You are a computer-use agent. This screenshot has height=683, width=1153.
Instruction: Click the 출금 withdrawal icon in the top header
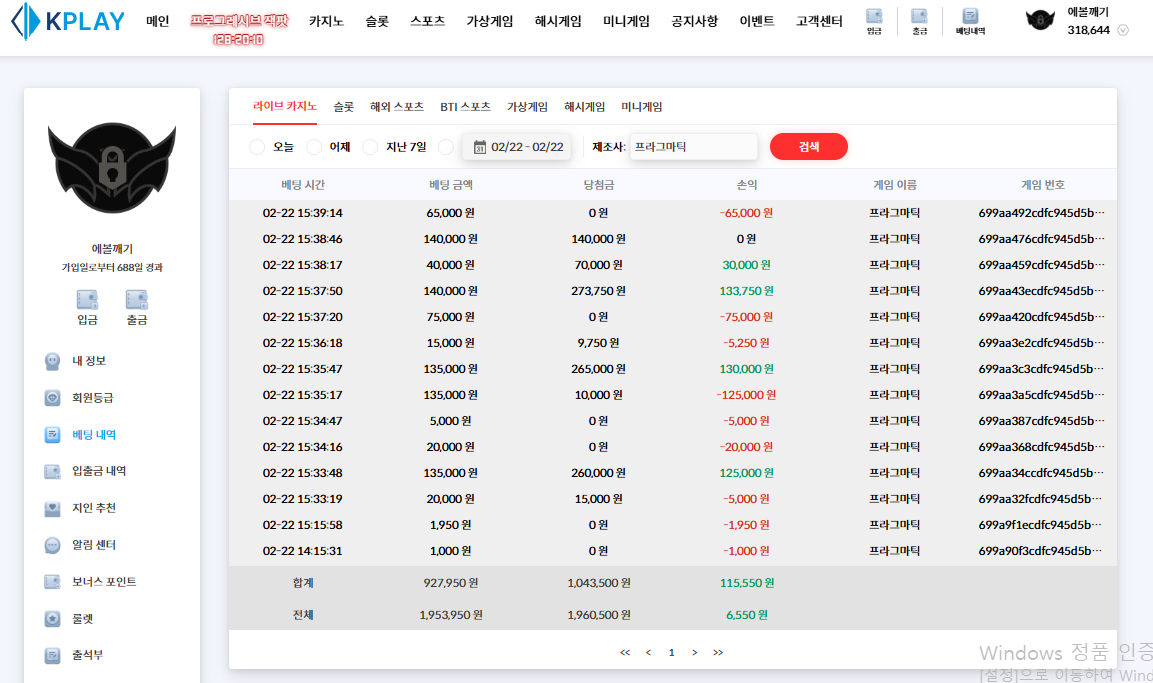pyautogui.click(x=919, y=20)
